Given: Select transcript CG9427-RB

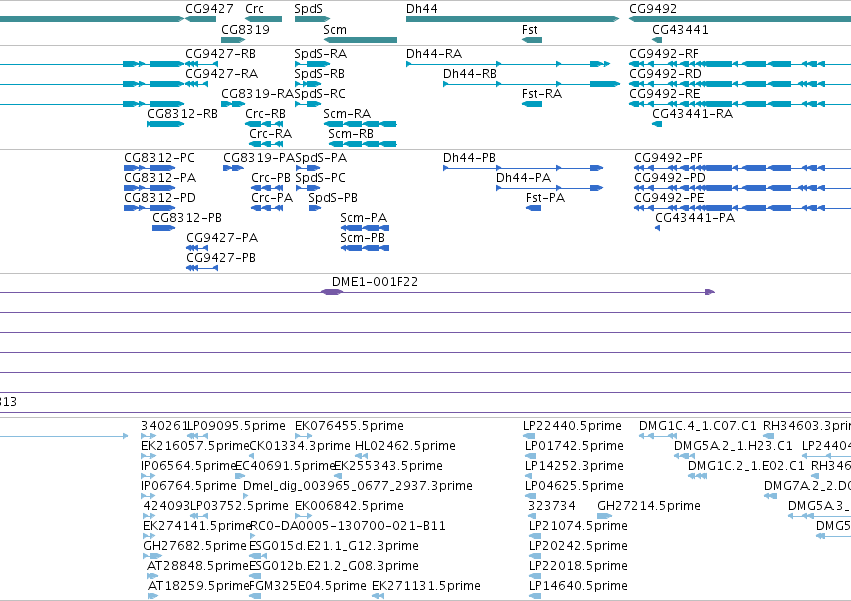Looking at the screenshot, I should (x=201, y=64).
